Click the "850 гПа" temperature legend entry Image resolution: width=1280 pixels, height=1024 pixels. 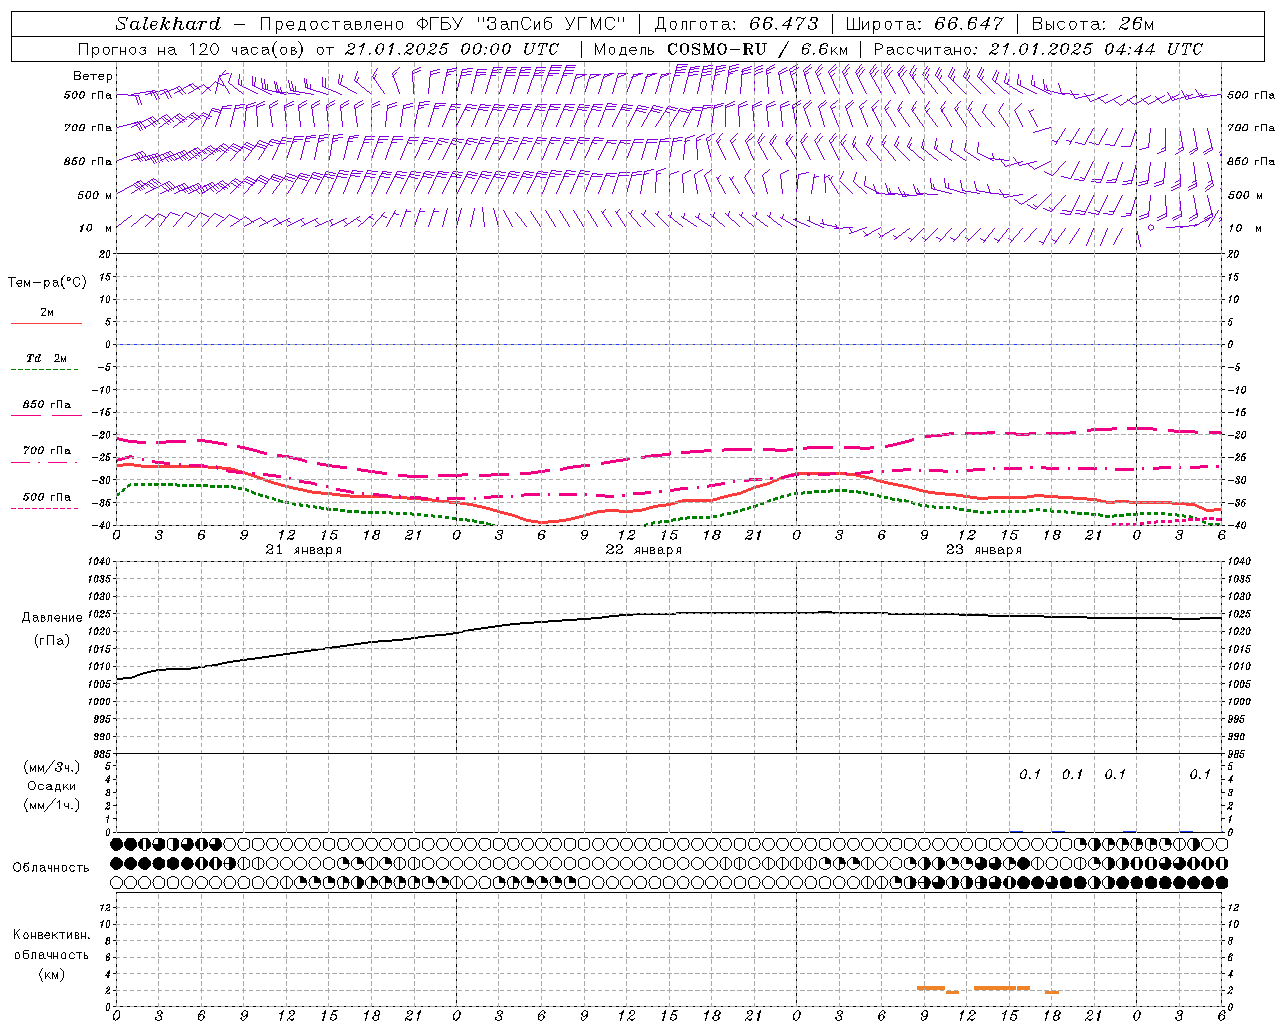[x=46, y=405]
